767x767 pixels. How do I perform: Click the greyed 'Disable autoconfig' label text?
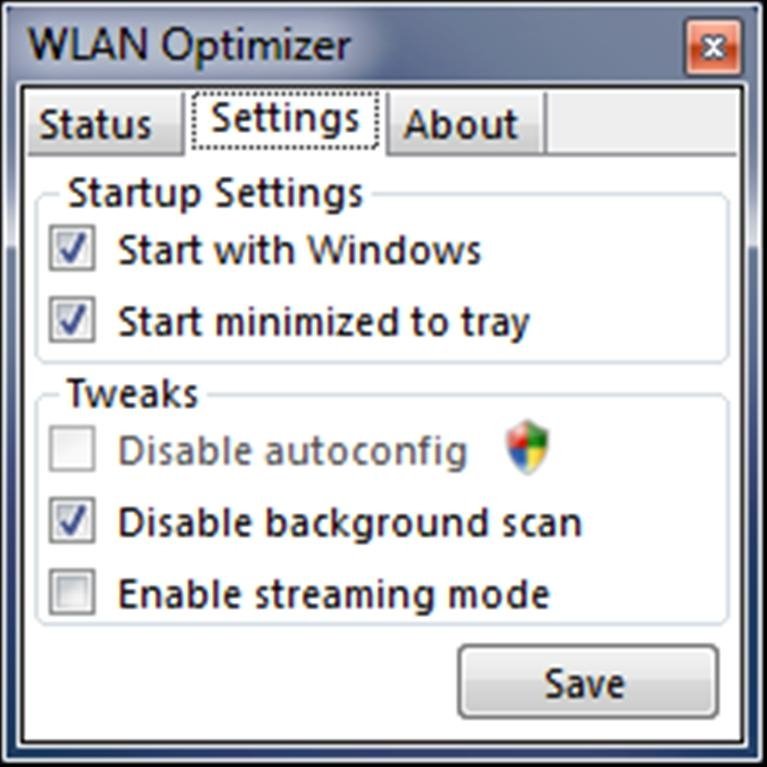click(x=293, y=451)
